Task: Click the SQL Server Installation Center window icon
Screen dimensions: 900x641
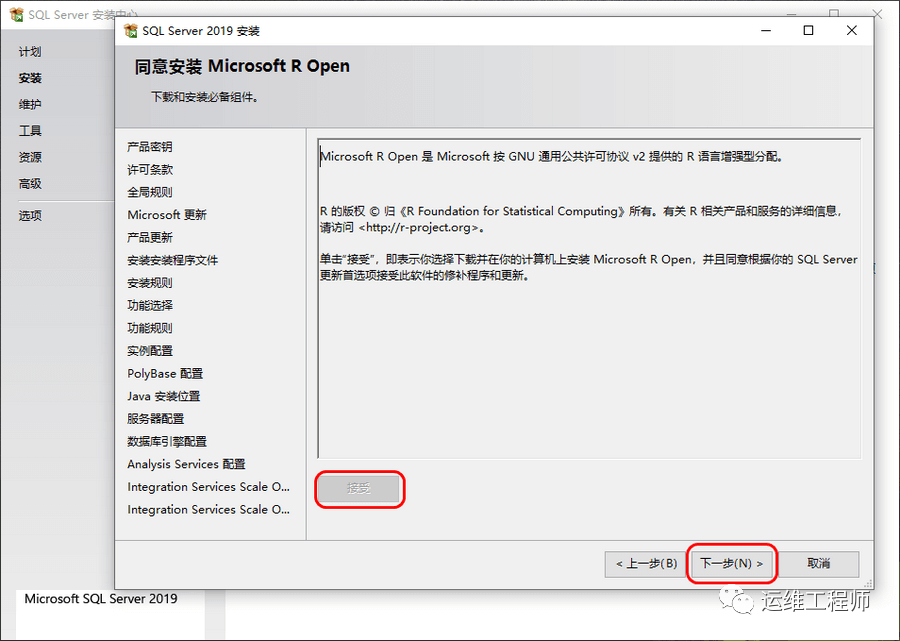Action: pos(17,14)
